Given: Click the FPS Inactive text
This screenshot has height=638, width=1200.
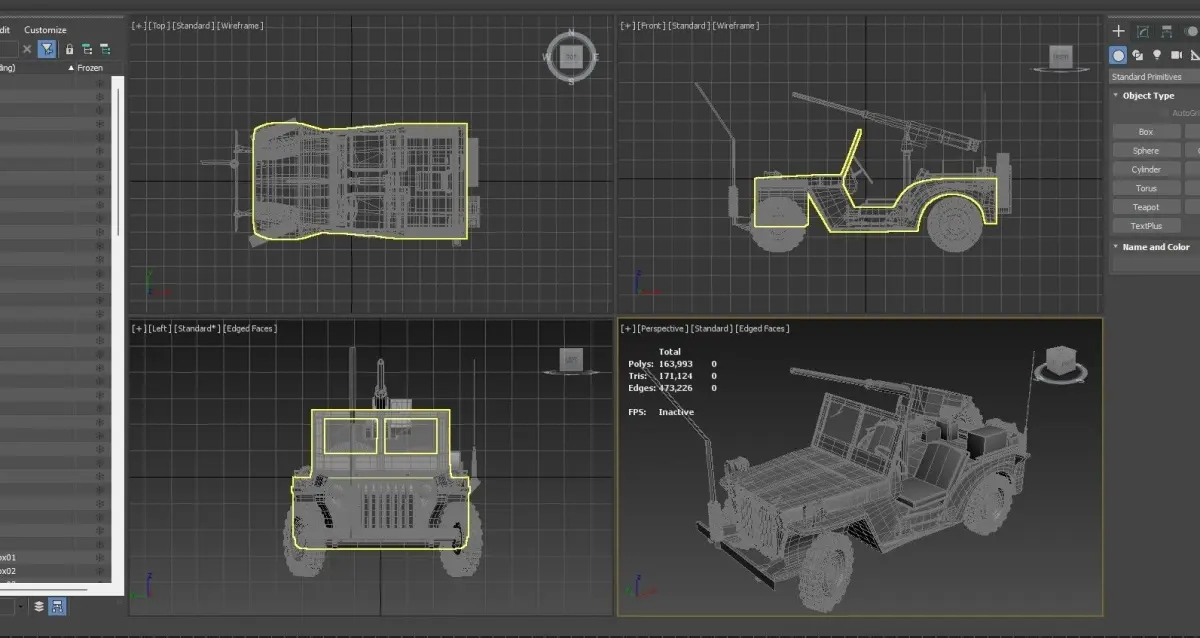Looking at the screenshot, I should (x=661, y=412).
